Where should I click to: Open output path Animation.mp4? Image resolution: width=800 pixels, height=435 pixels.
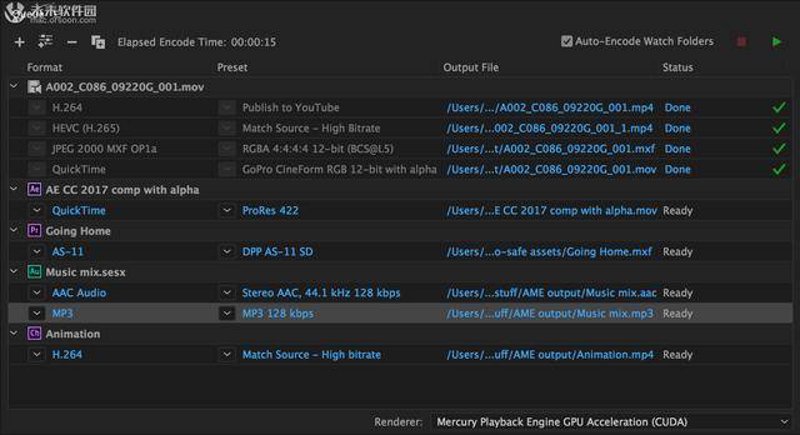pos(550,354)
